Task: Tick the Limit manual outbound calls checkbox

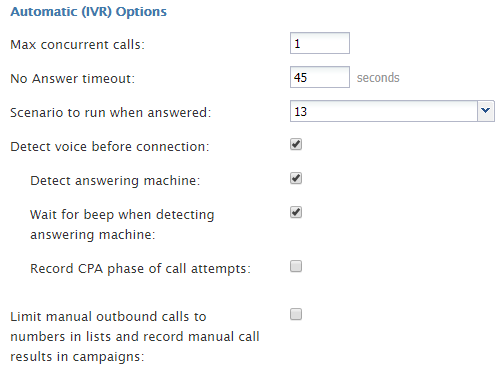Action: tap(296, 314)
